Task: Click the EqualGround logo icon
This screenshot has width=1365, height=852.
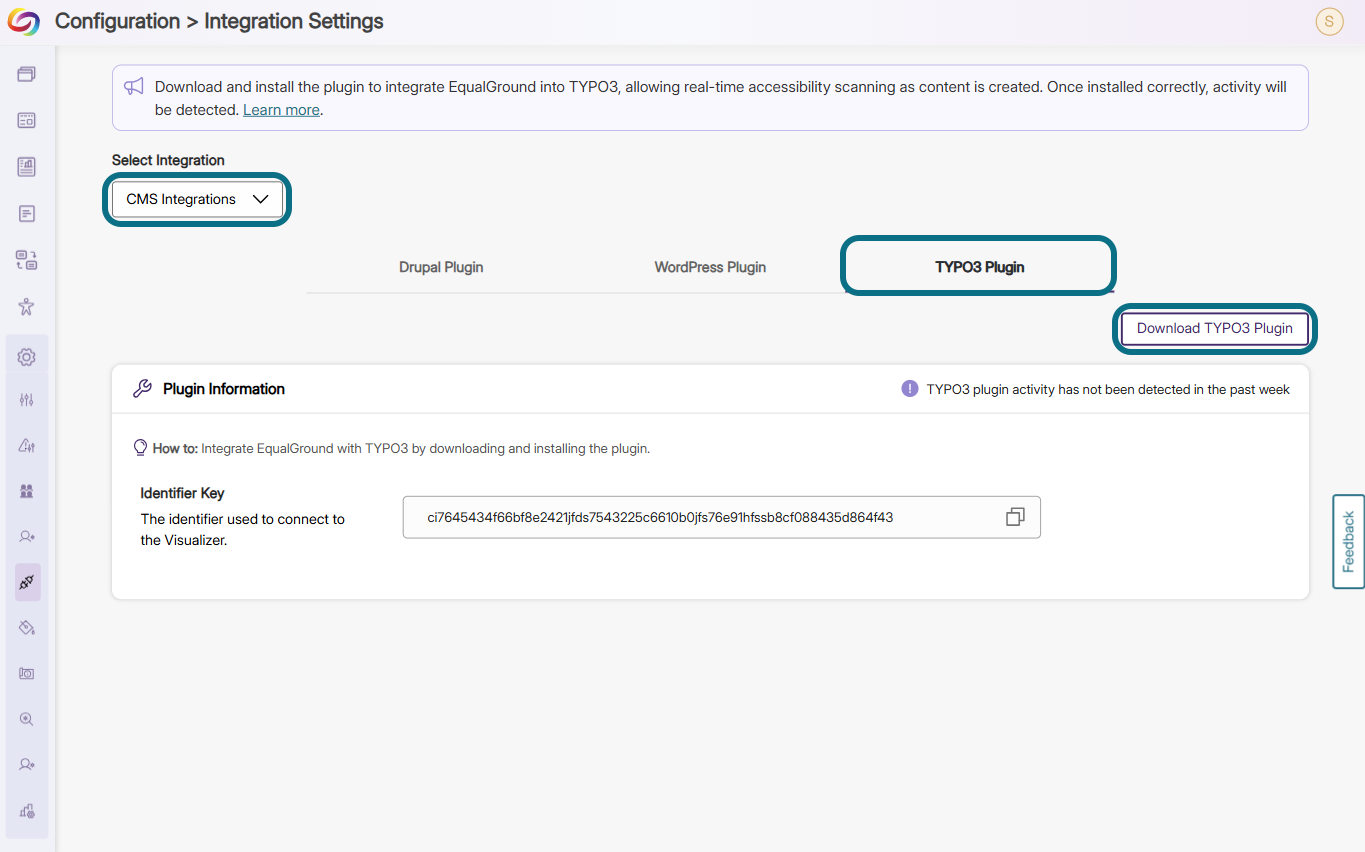Action: (x=23, y=21)
